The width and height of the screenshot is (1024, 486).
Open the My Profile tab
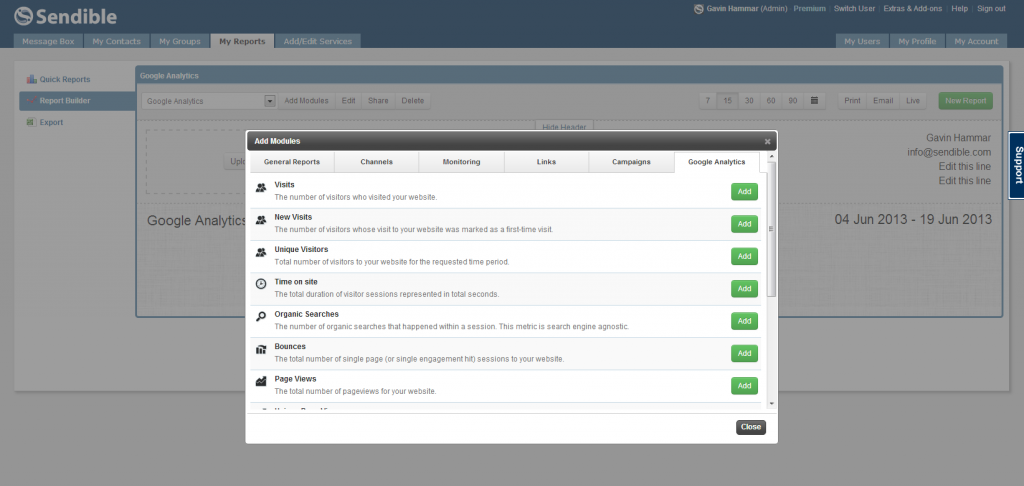tap(917, 41)
